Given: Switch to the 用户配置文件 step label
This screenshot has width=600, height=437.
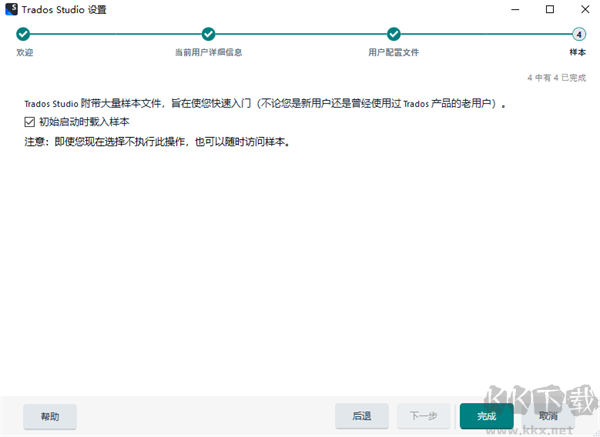Looking at the screenshot, I should click(393, 52).
